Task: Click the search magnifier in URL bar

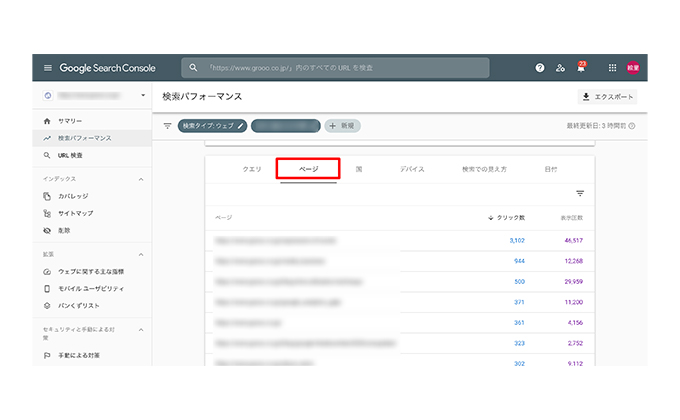Action: [x=193, y=68]
